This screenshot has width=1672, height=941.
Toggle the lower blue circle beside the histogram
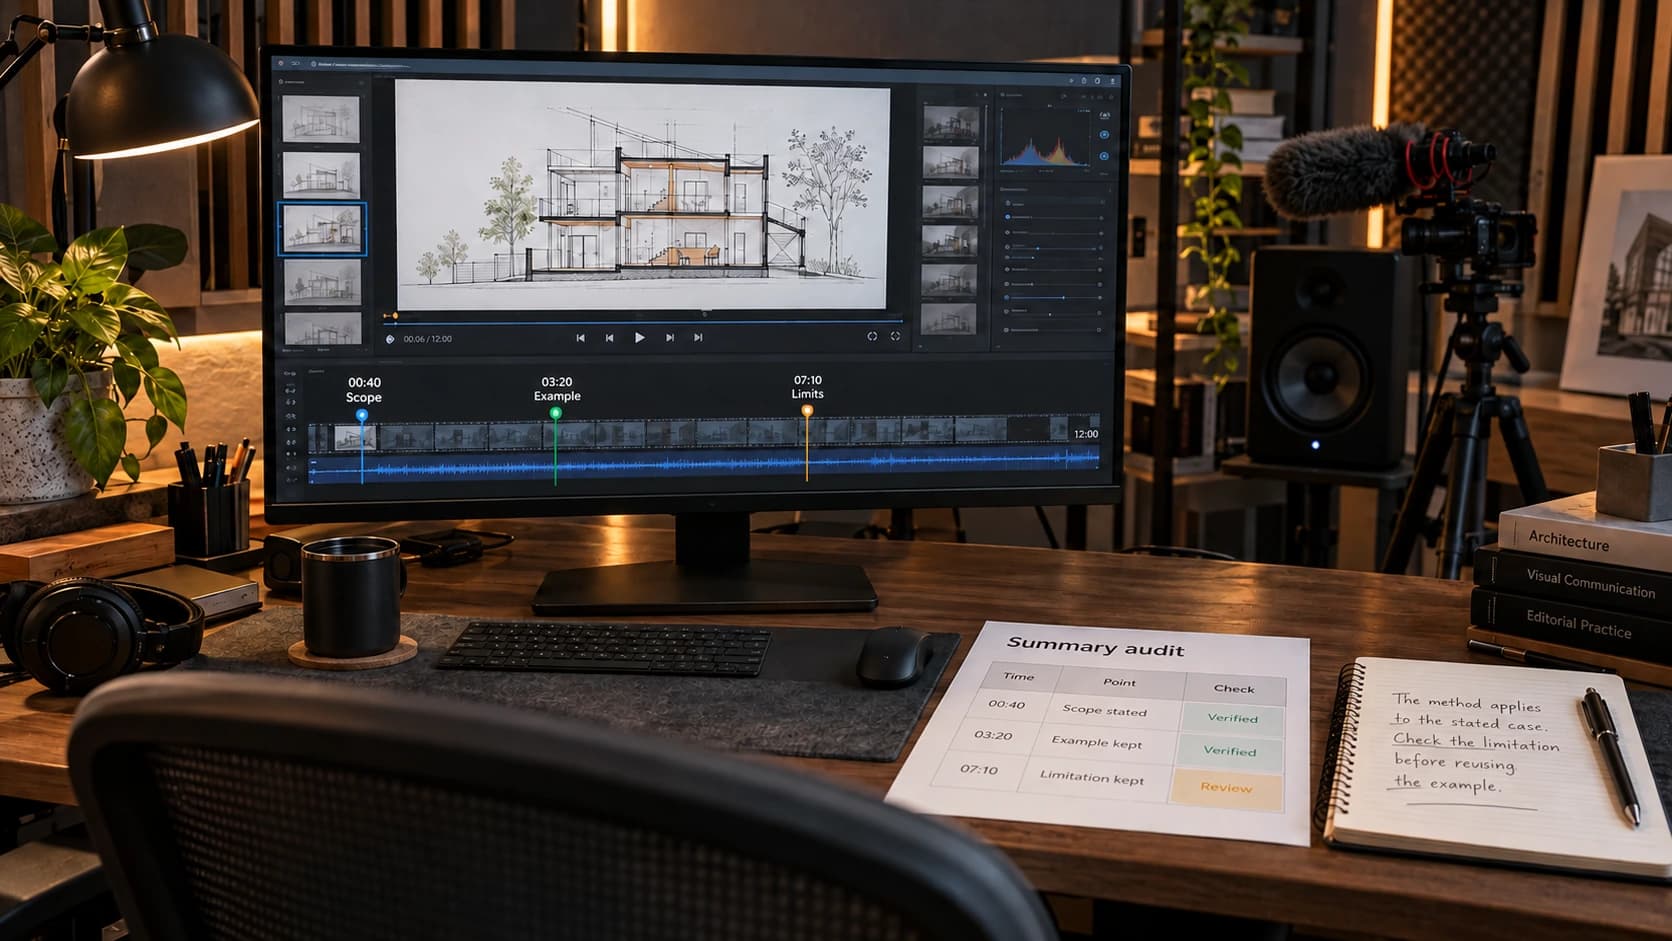[1104, 156]
